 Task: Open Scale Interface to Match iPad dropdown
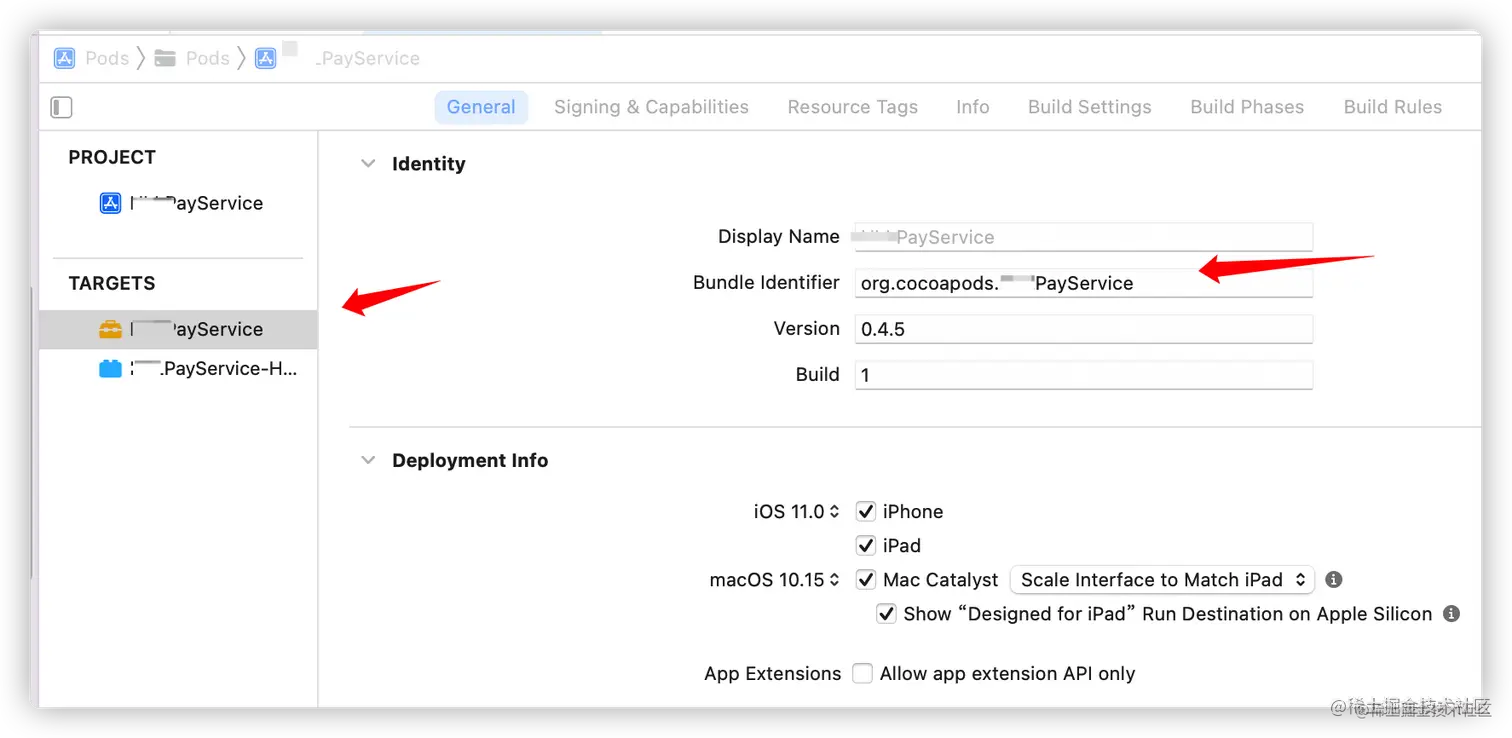click(1162, 579)
